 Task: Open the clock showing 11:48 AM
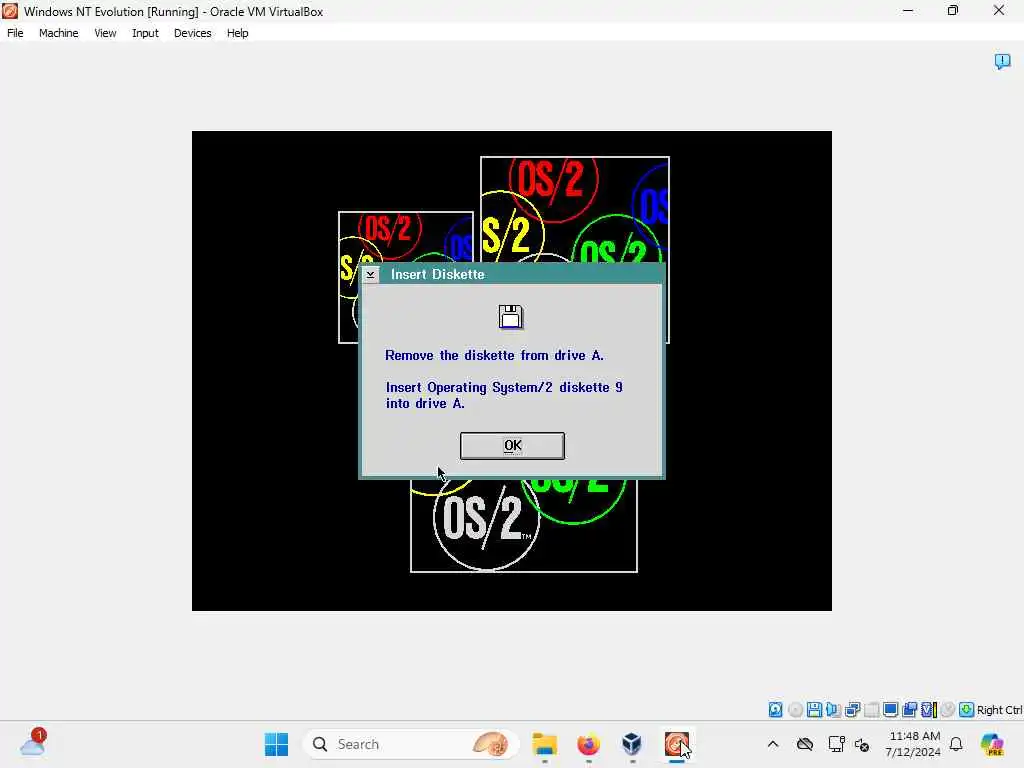(x=914, y=744)
